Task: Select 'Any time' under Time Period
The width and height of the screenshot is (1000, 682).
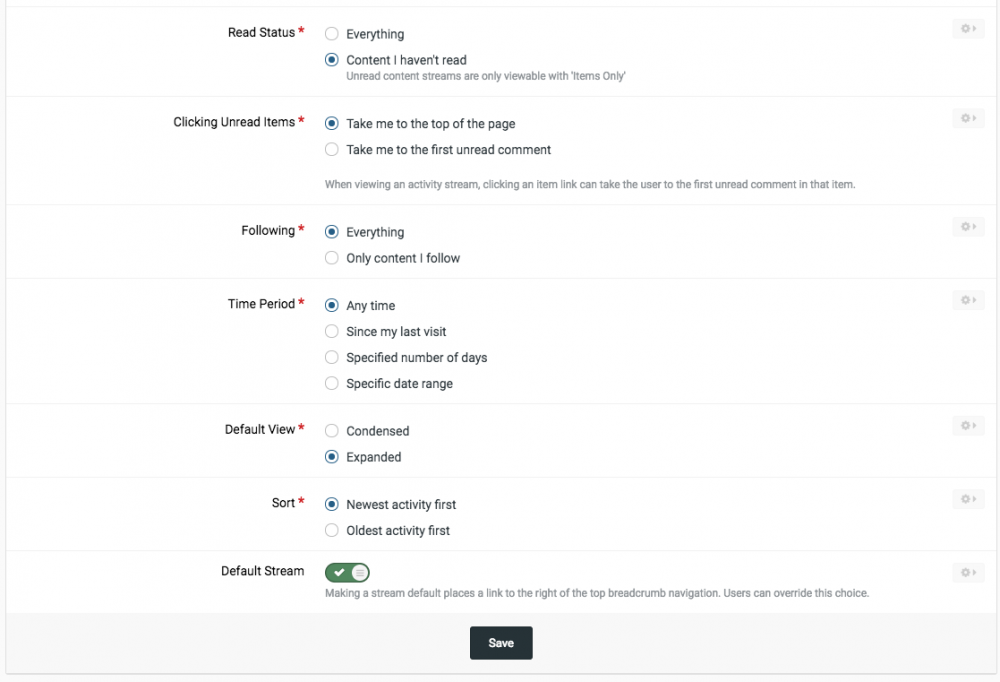Action: 332,306
